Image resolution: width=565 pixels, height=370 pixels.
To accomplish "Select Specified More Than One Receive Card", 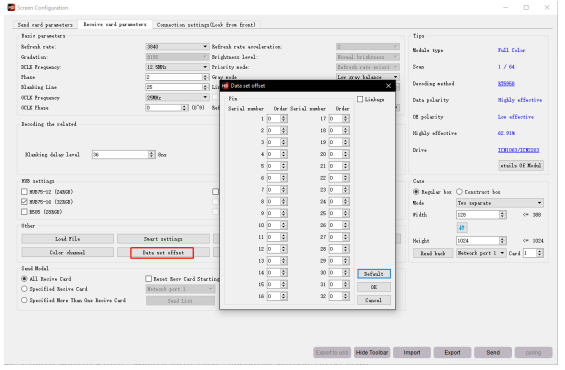I will click(x=24, y=300).
